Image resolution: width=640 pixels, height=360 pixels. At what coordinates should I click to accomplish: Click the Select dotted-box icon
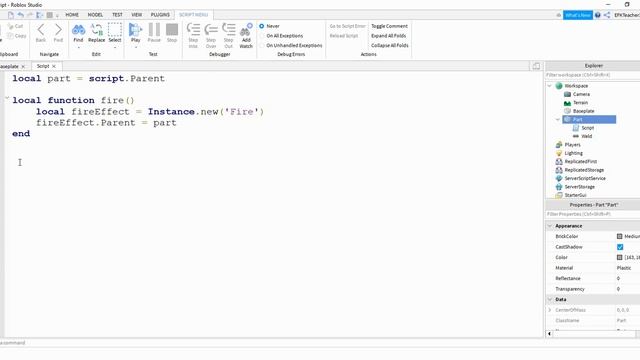pos(115,30)
